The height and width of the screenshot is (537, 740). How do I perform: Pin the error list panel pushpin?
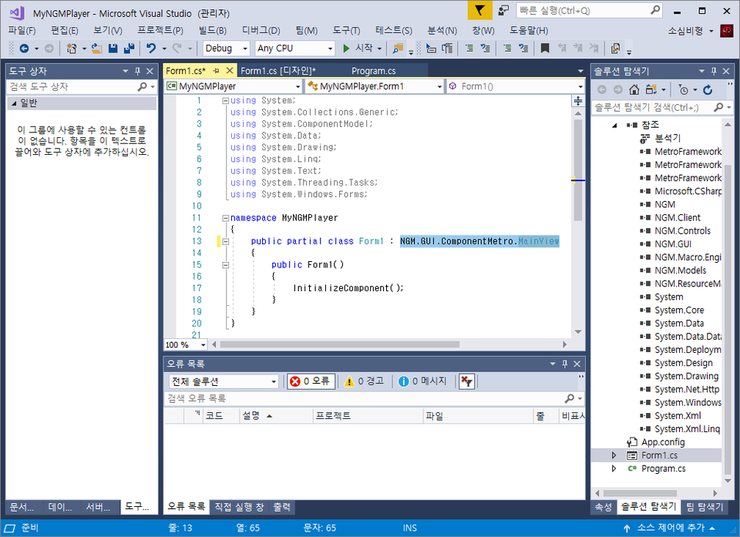(x=564, y=364)
